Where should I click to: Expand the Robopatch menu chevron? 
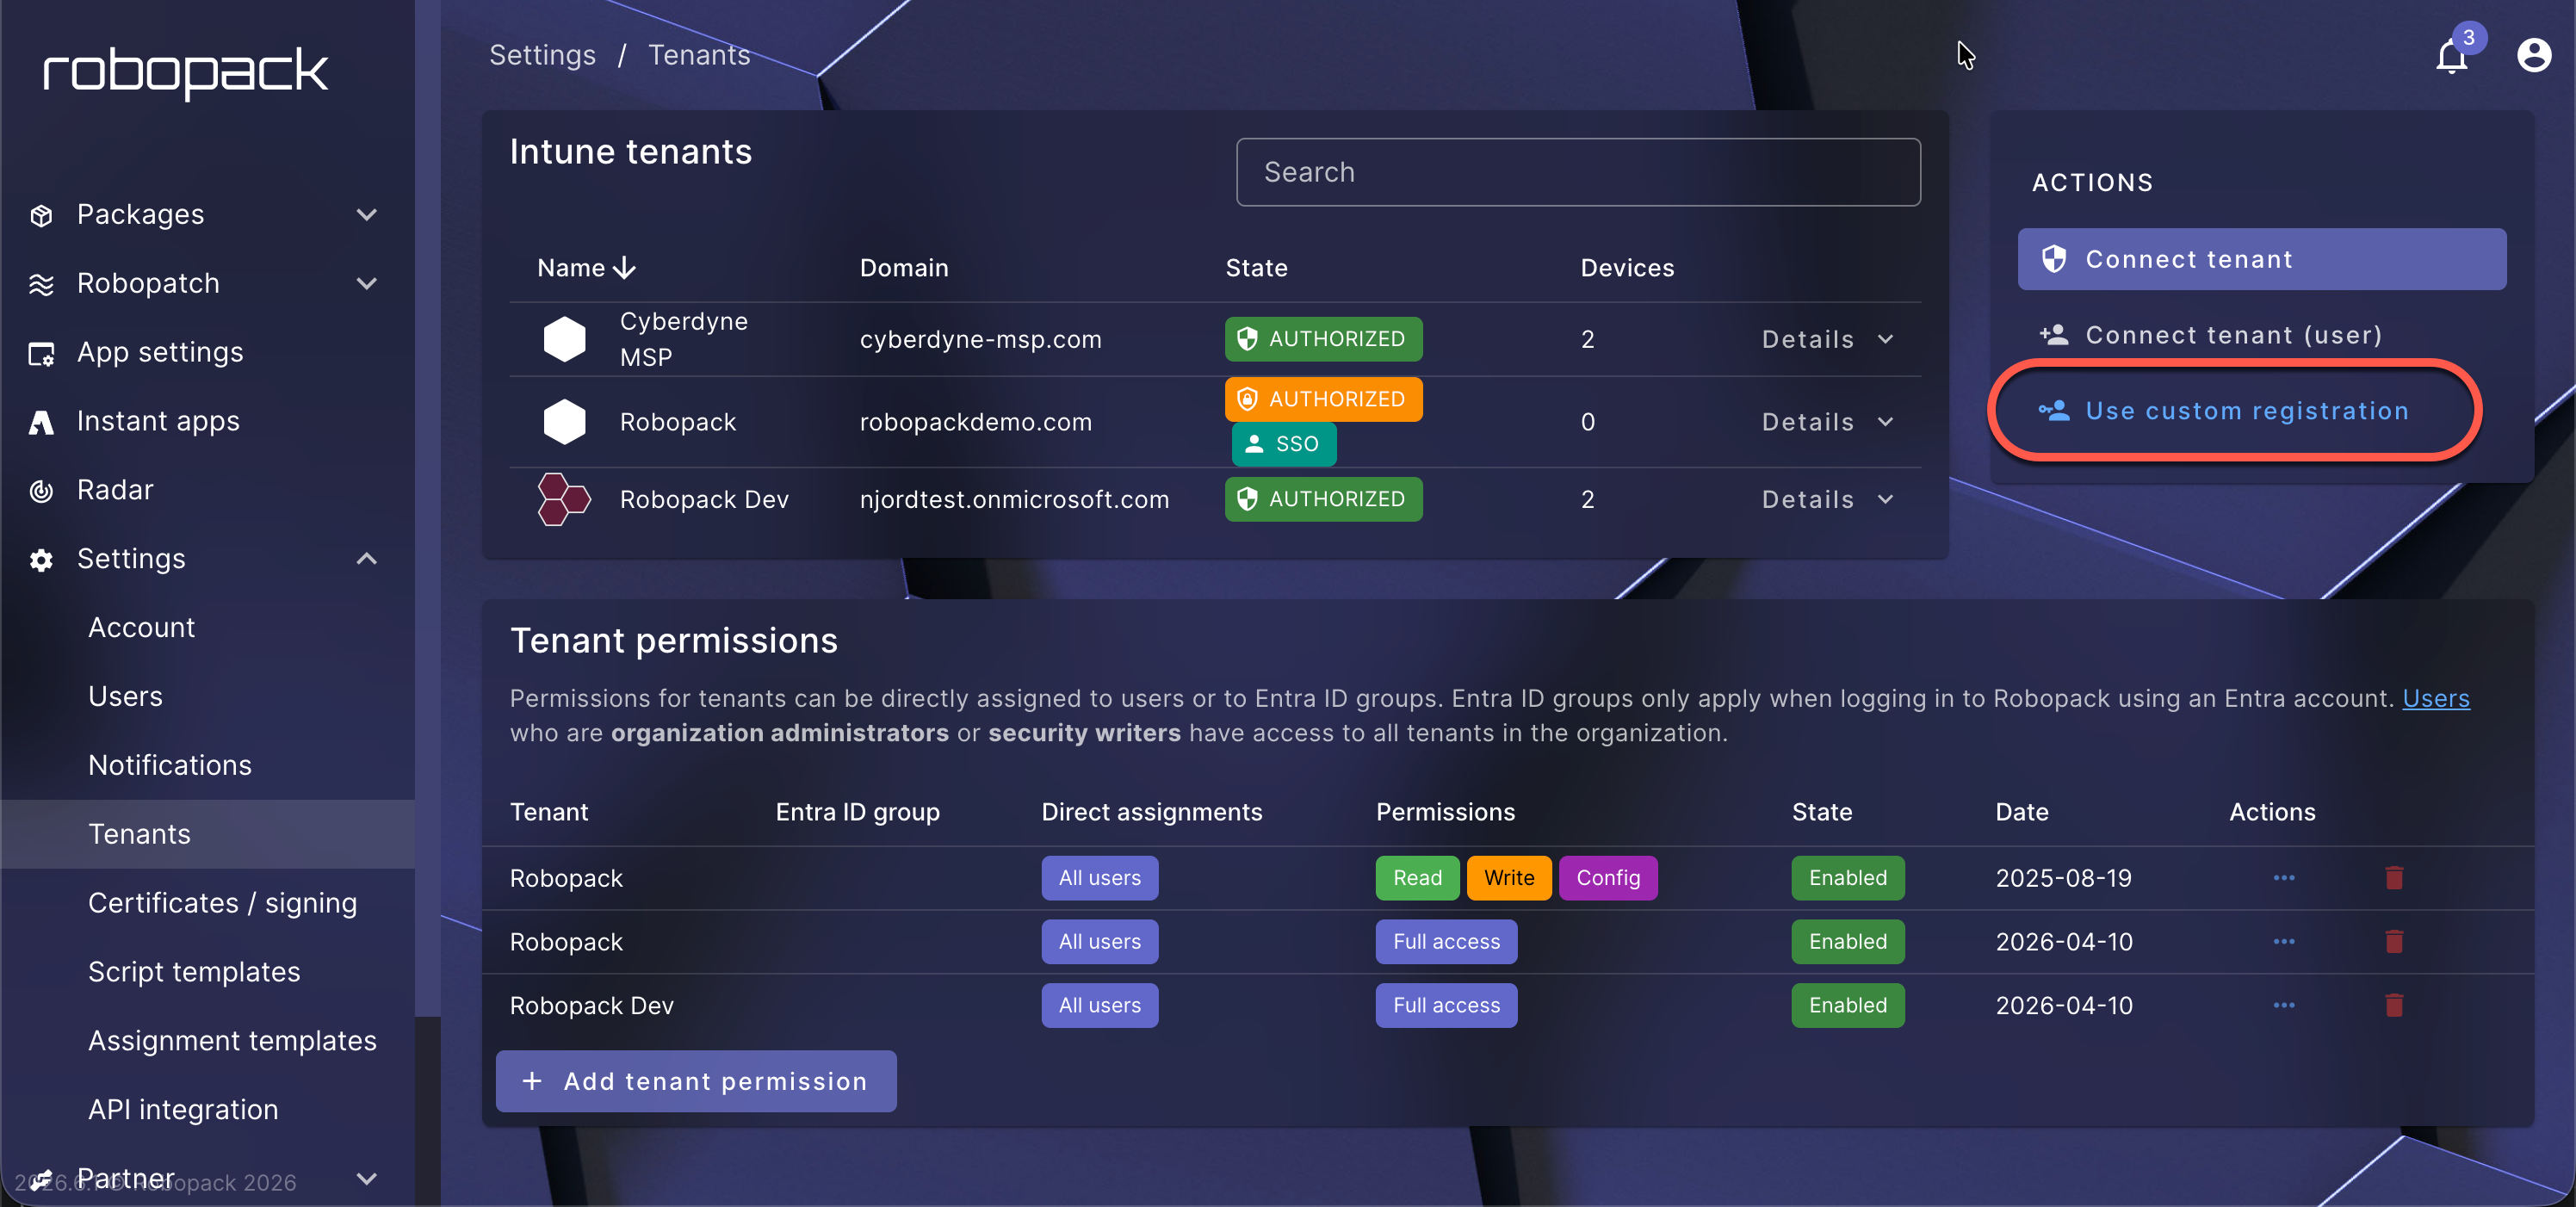click(367, 284)
